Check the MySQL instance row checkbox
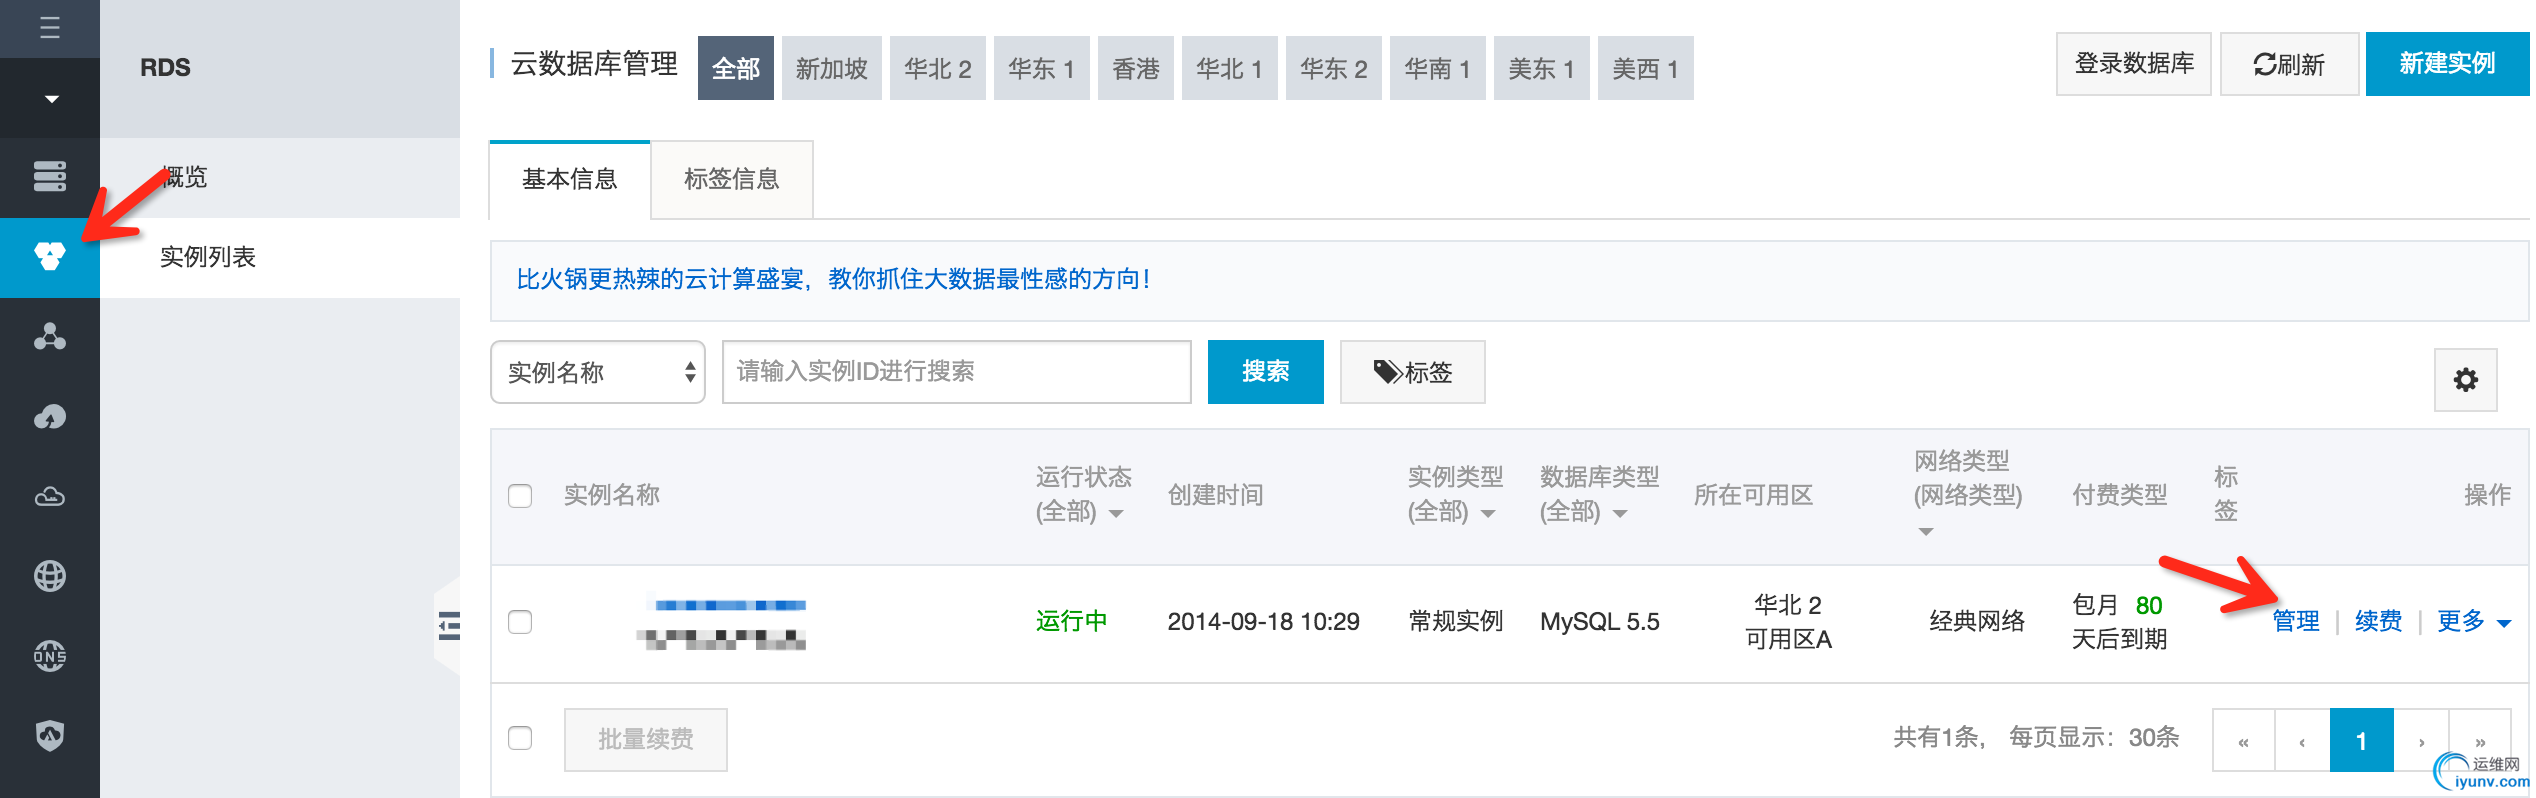The height and width of the screenshot is (798, 2536). coord(520,622)
